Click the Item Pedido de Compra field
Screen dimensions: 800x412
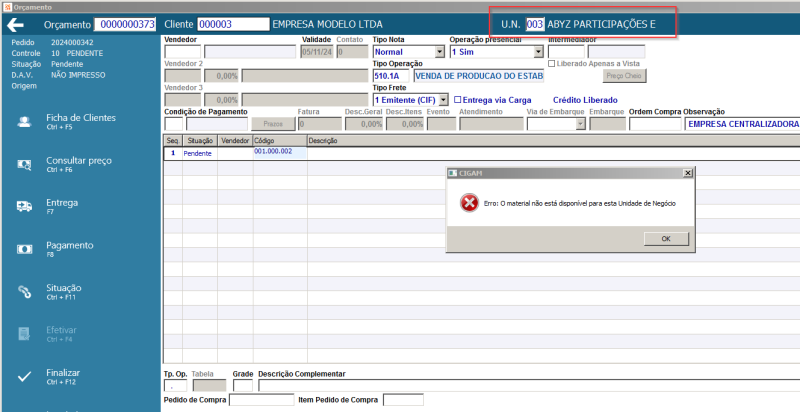[x=403, y=400]
